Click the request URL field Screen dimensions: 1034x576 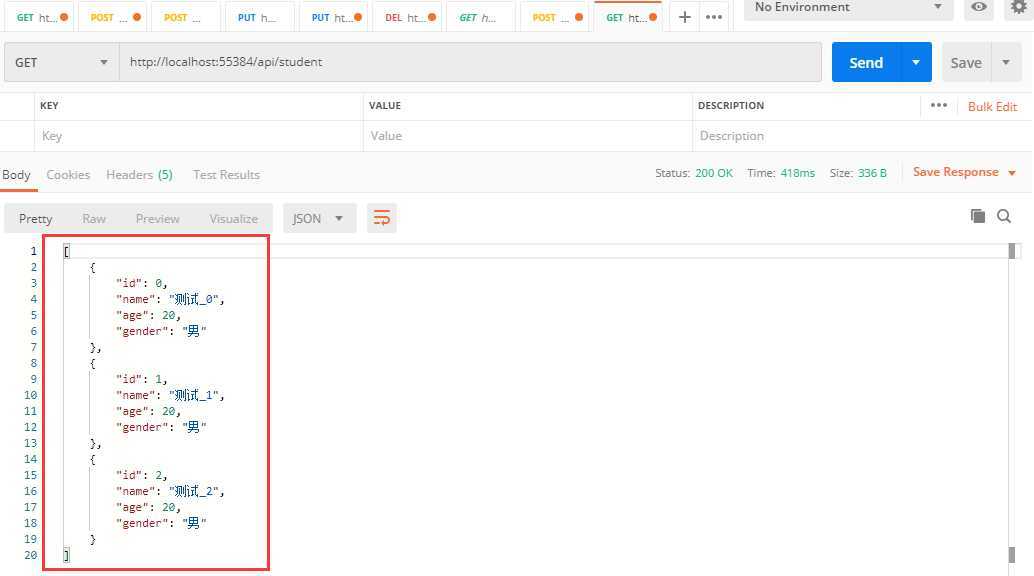(470, 62)
